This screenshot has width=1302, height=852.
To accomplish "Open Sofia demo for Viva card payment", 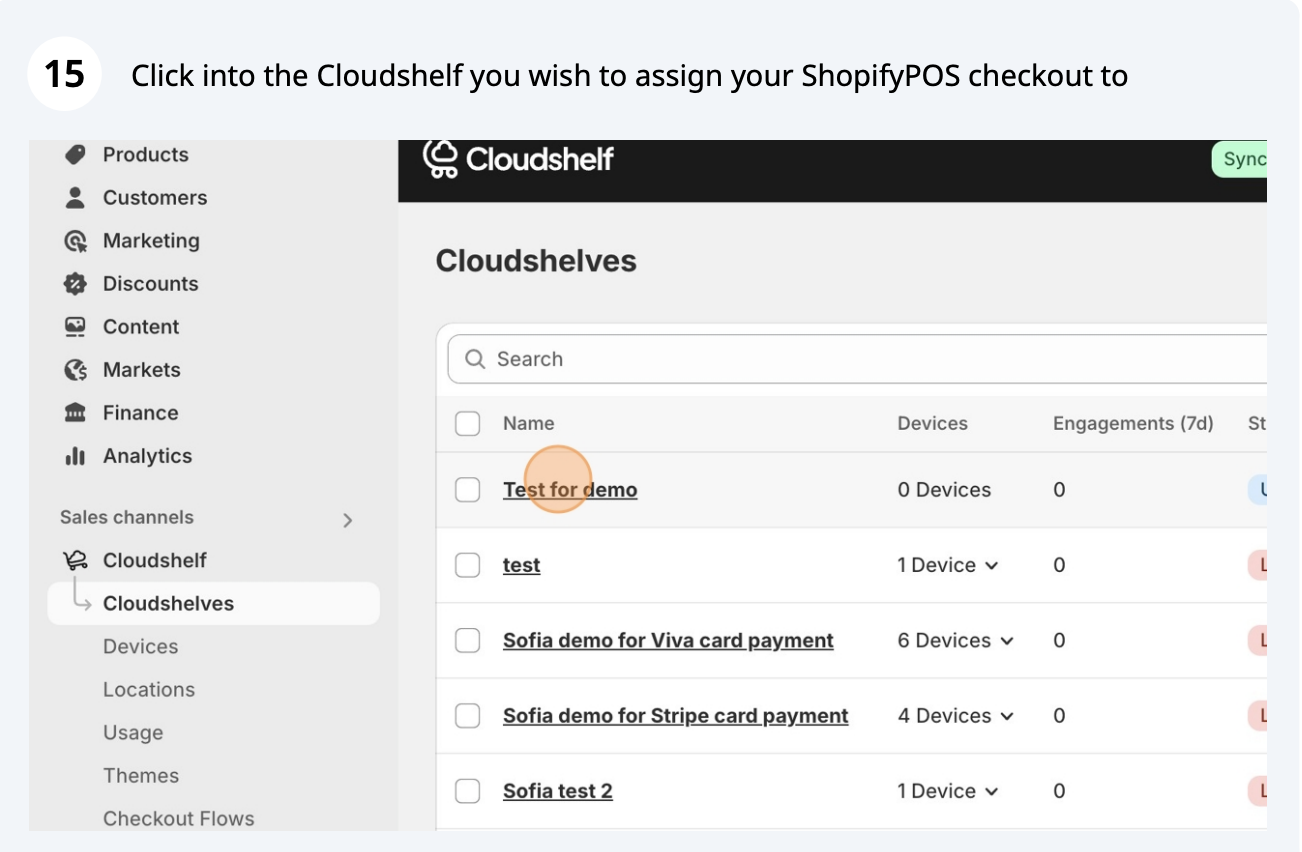I will click(x=668, y=641).
